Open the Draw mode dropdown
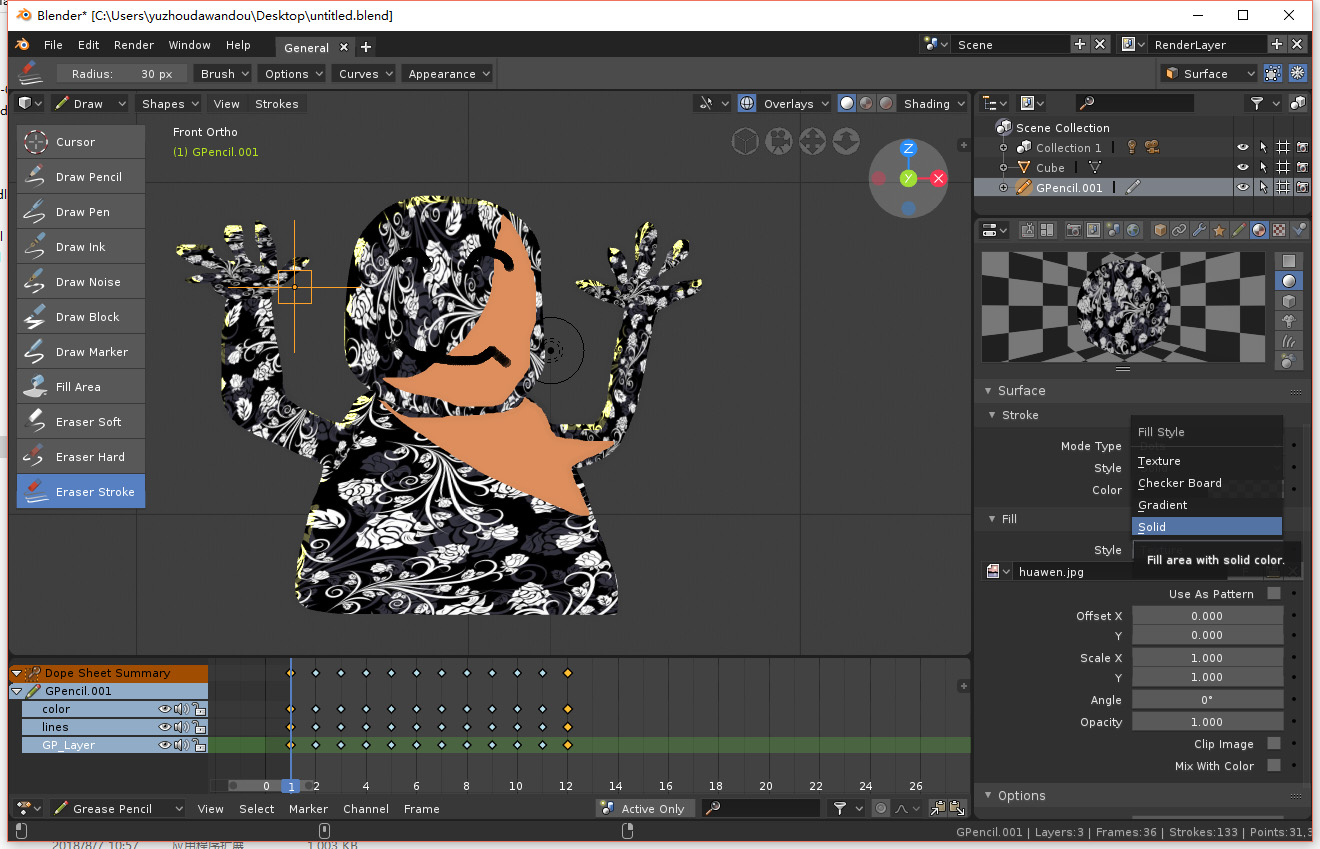 pos(90,104)
